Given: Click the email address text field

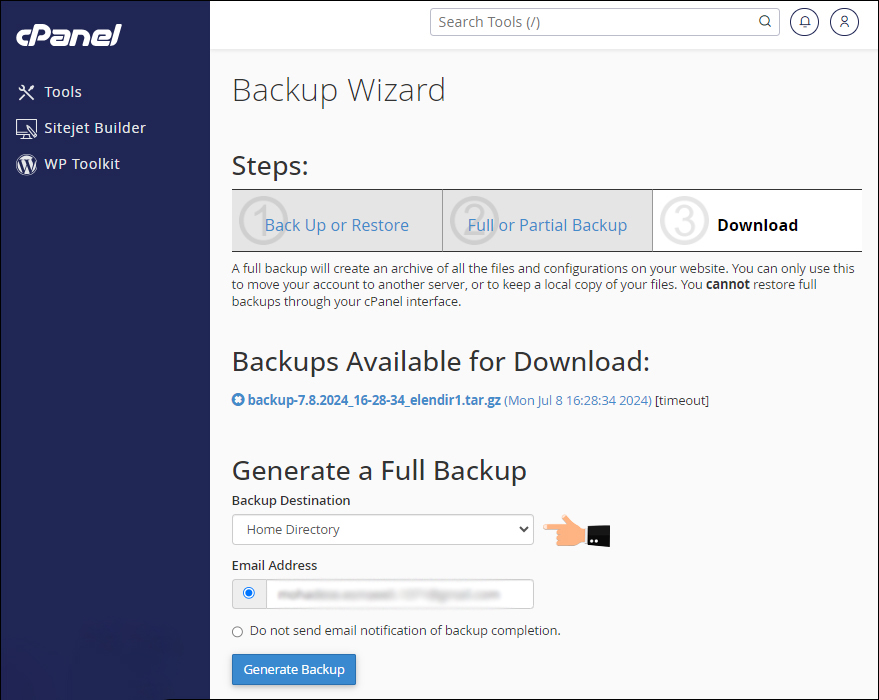Looking at the screenshot, I should point(400,594).
